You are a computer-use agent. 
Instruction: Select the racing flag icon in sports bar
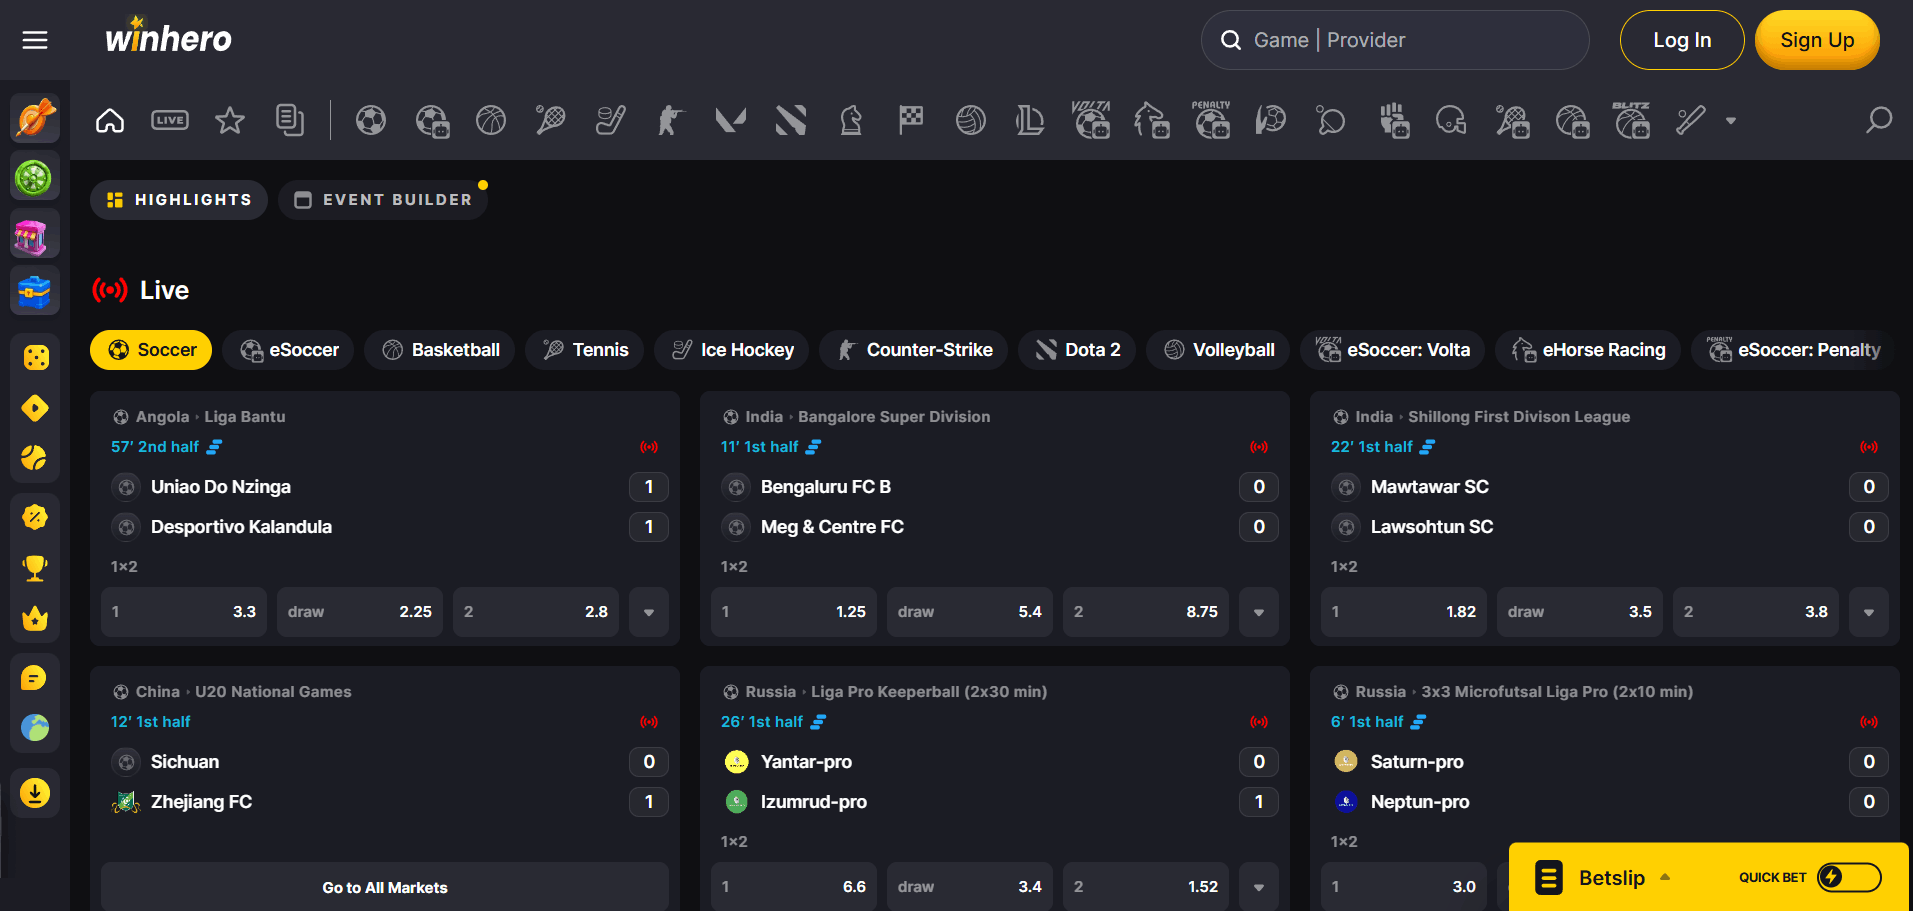pos(911,121)
